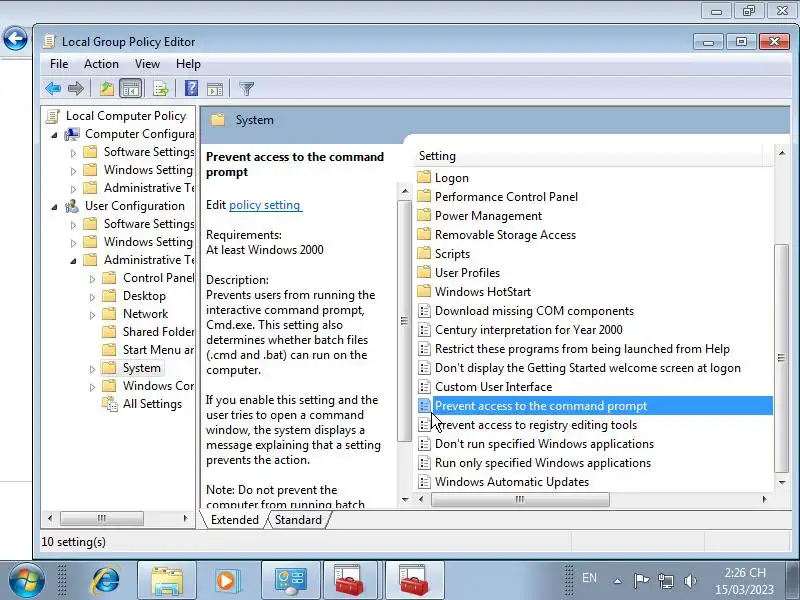Click the Export List toolbar icon
The height and width of the screenshot is (600, 800).
pos(161,89)
